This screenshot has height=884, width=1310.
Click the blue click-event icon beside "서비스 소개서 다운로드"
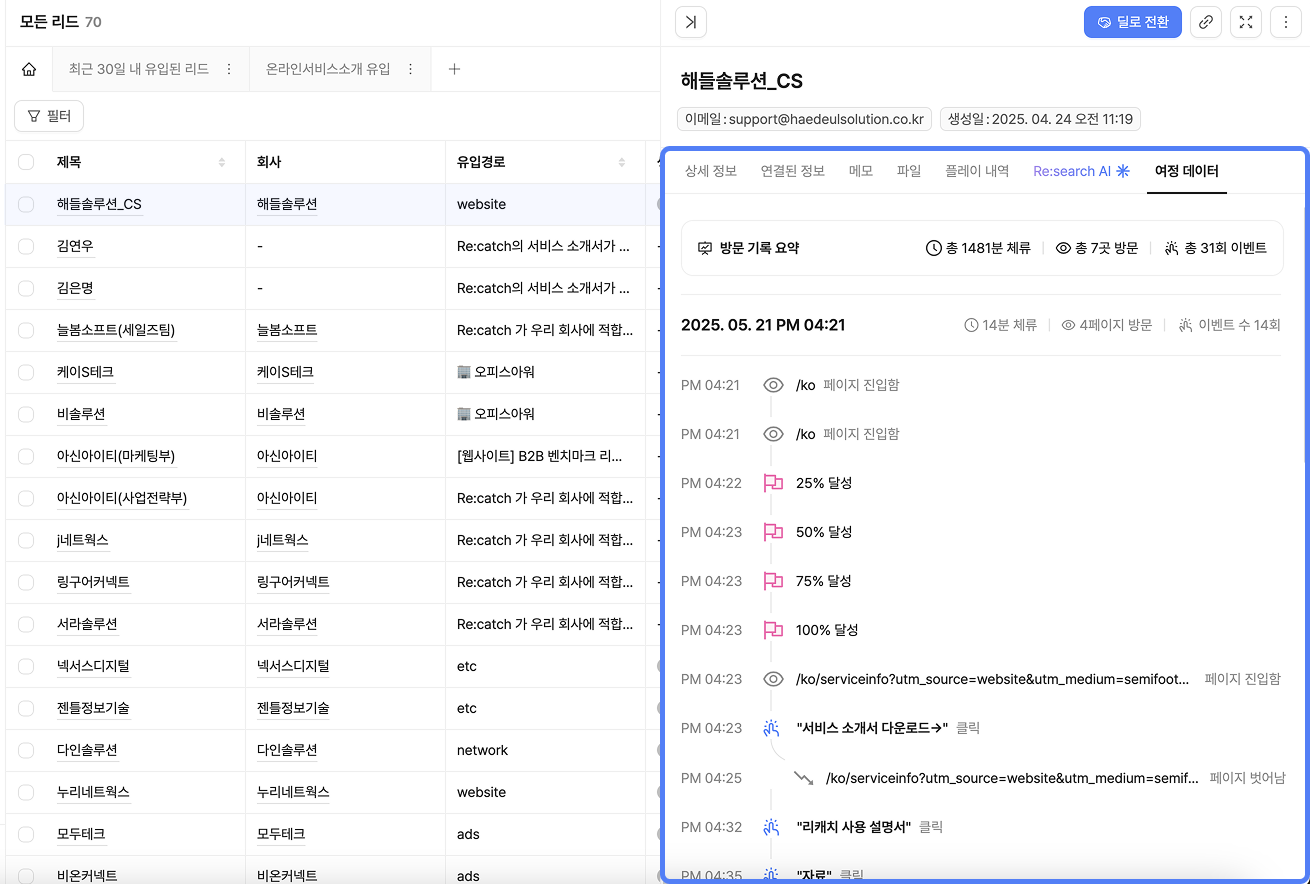771,728
